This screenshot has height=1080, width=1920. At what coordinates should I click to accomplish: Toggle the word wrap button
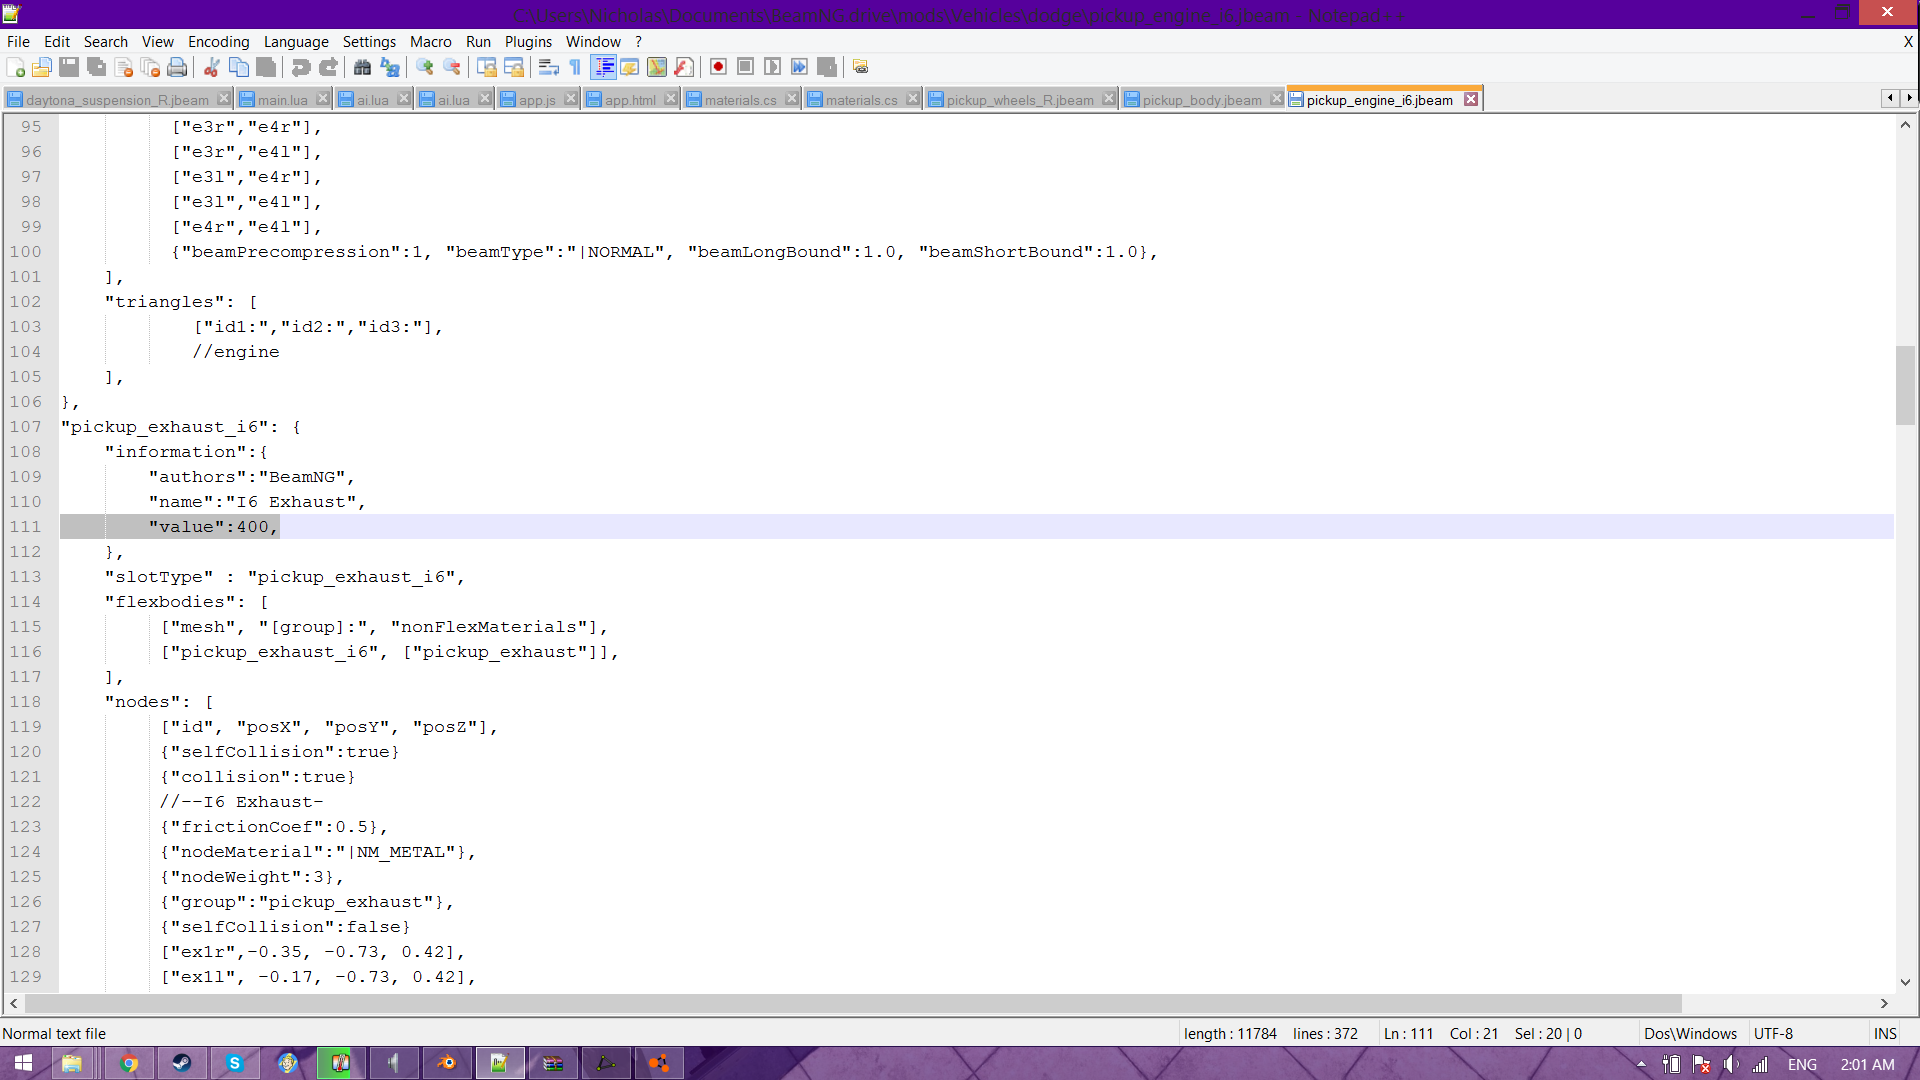548,67
